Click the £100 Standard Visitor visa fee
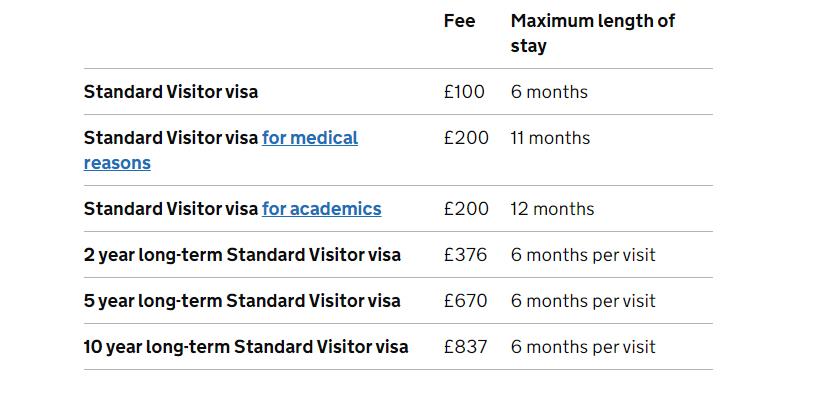 pos(464,92)
